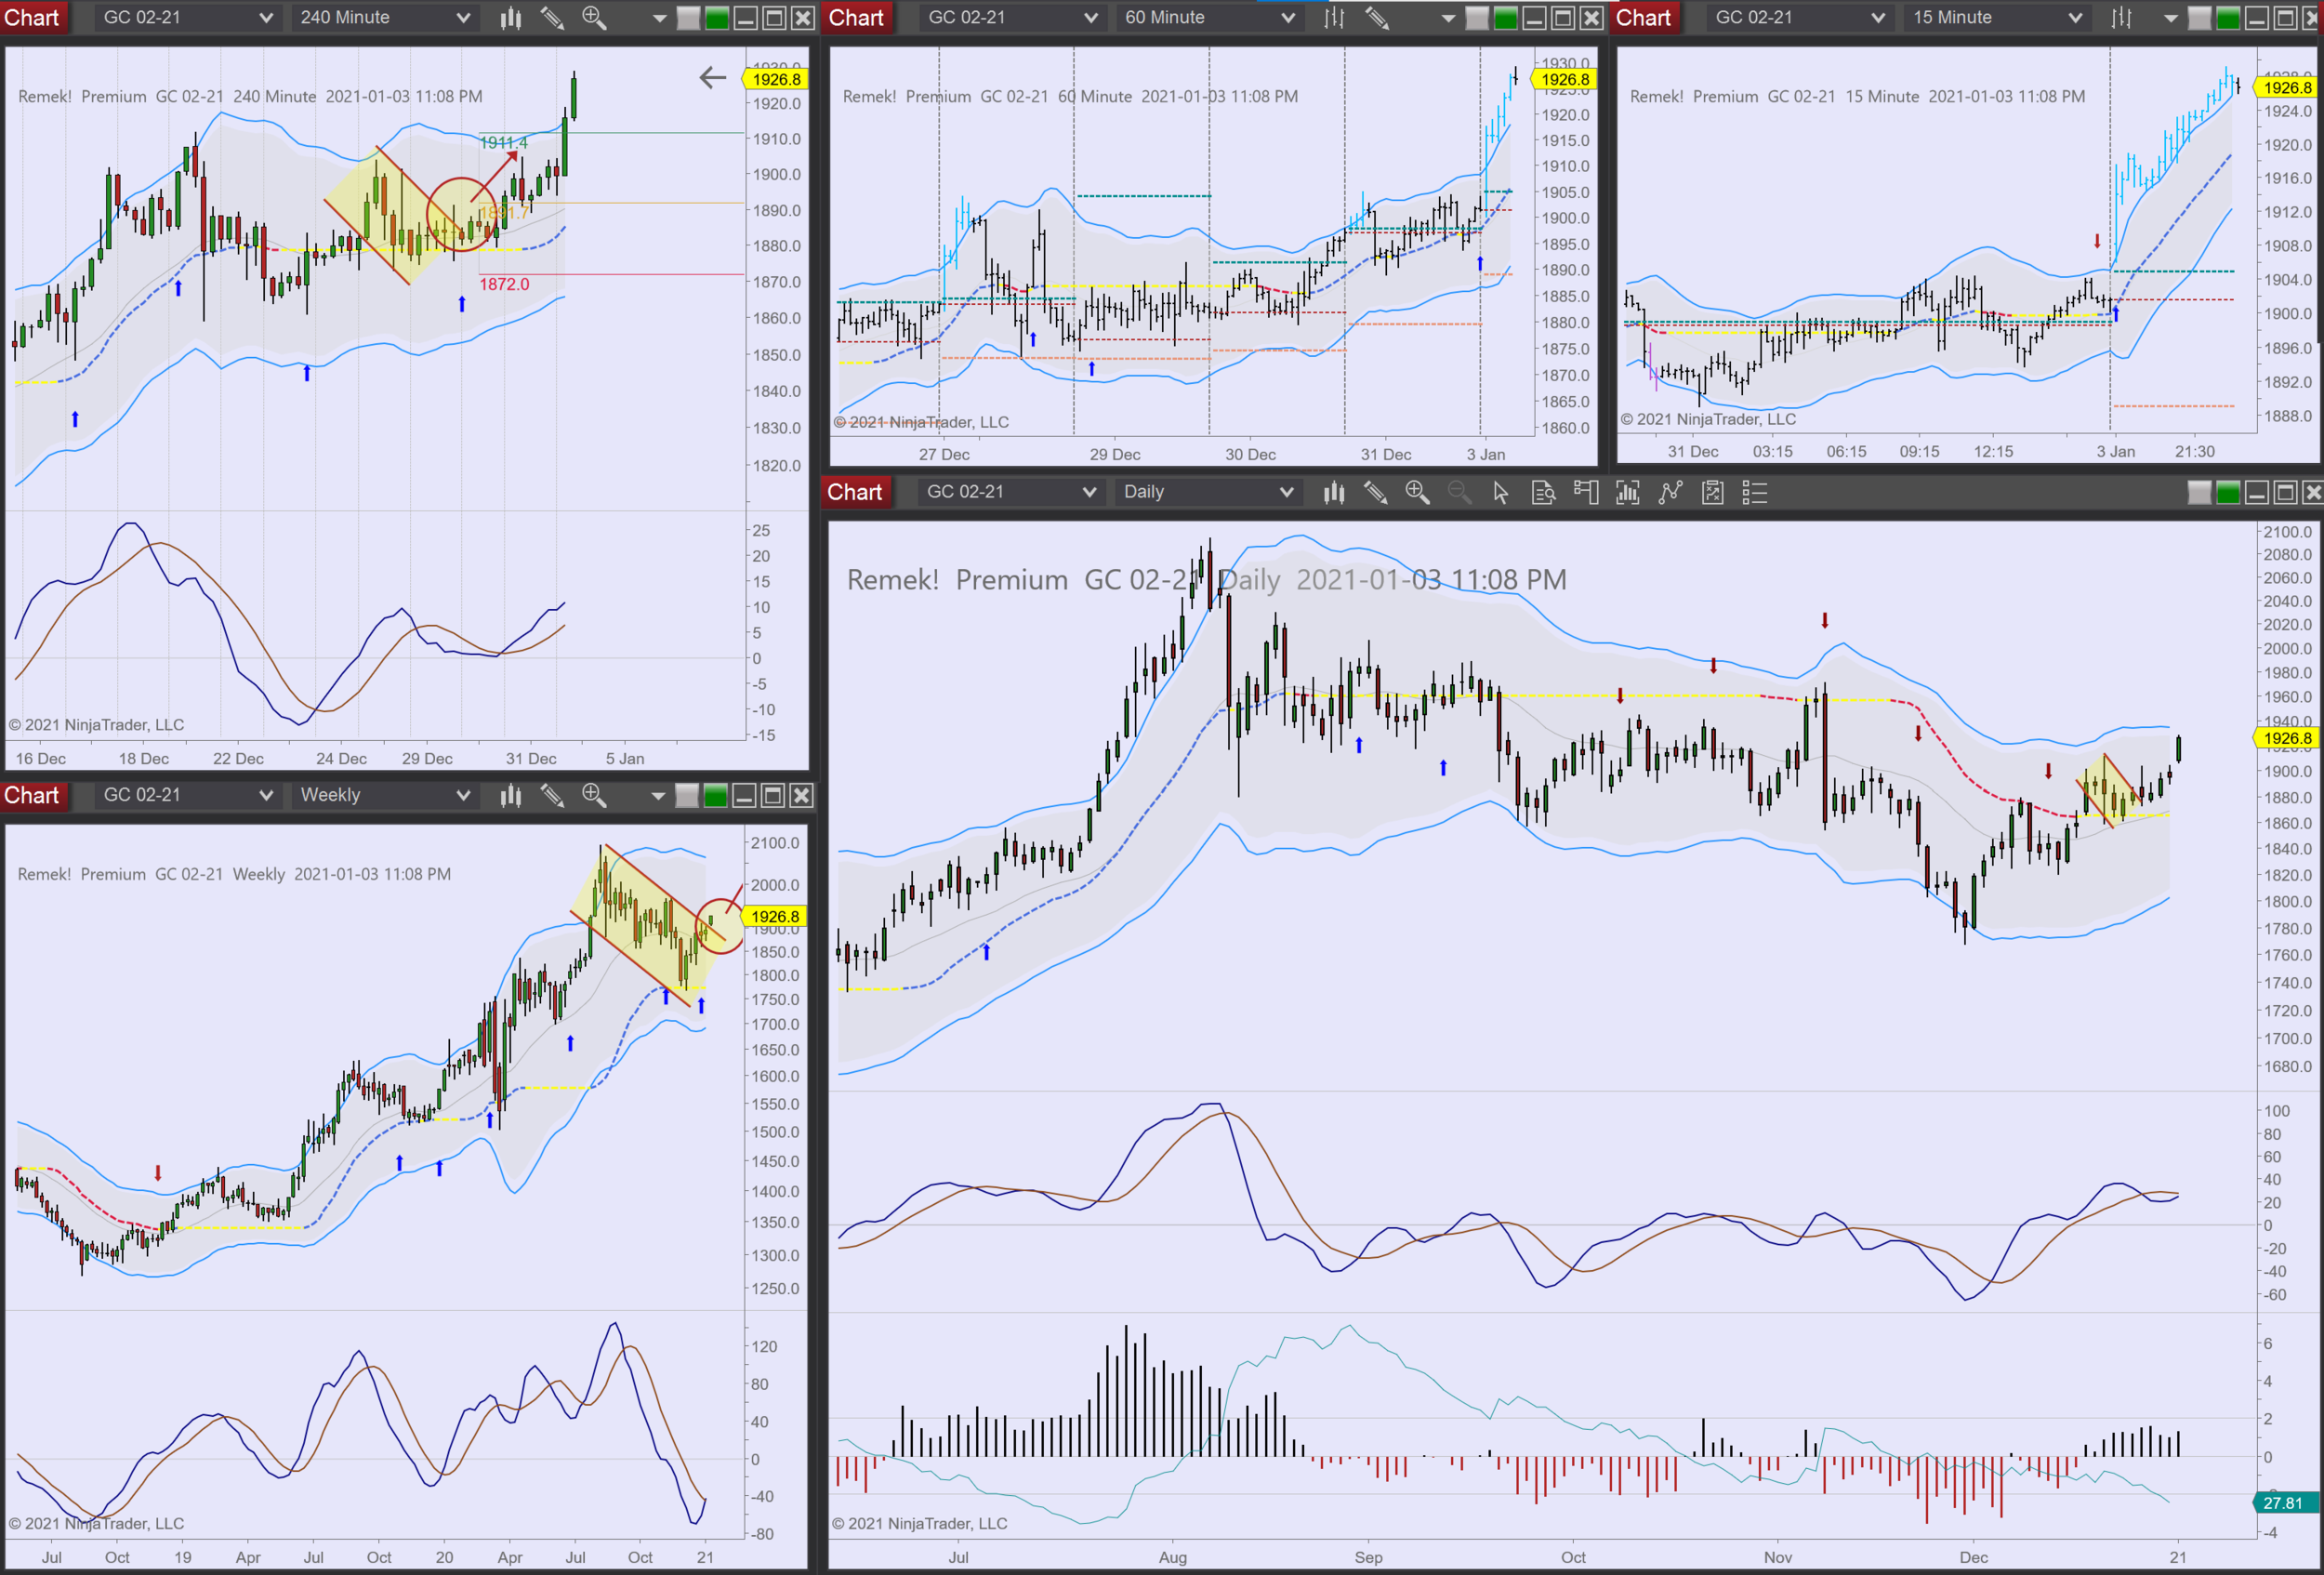Open drawing tools pencil in Daily chart toolbar

[x=1376, y=492]
